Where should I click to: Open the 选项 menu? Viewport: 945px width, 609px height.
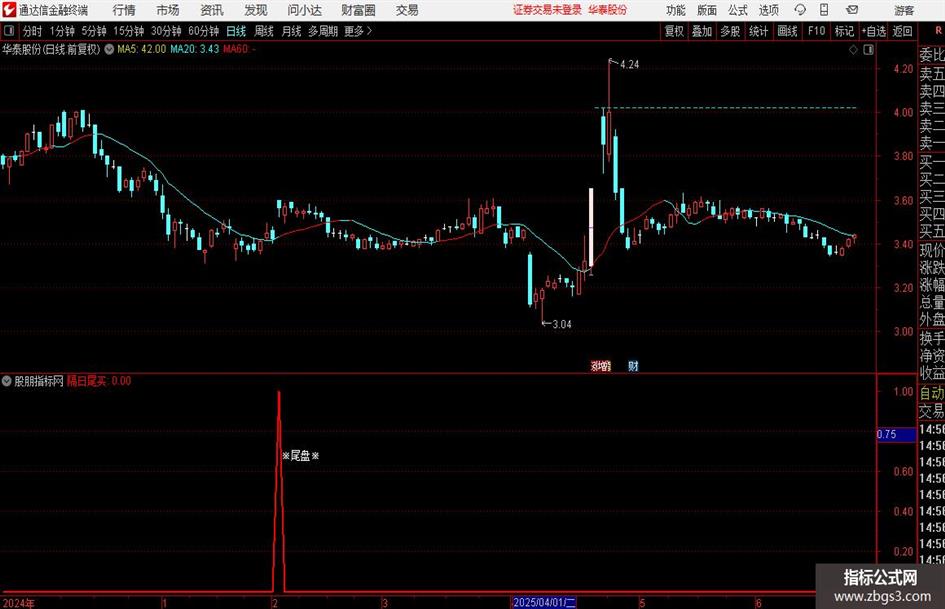click(x=769, y=10)
